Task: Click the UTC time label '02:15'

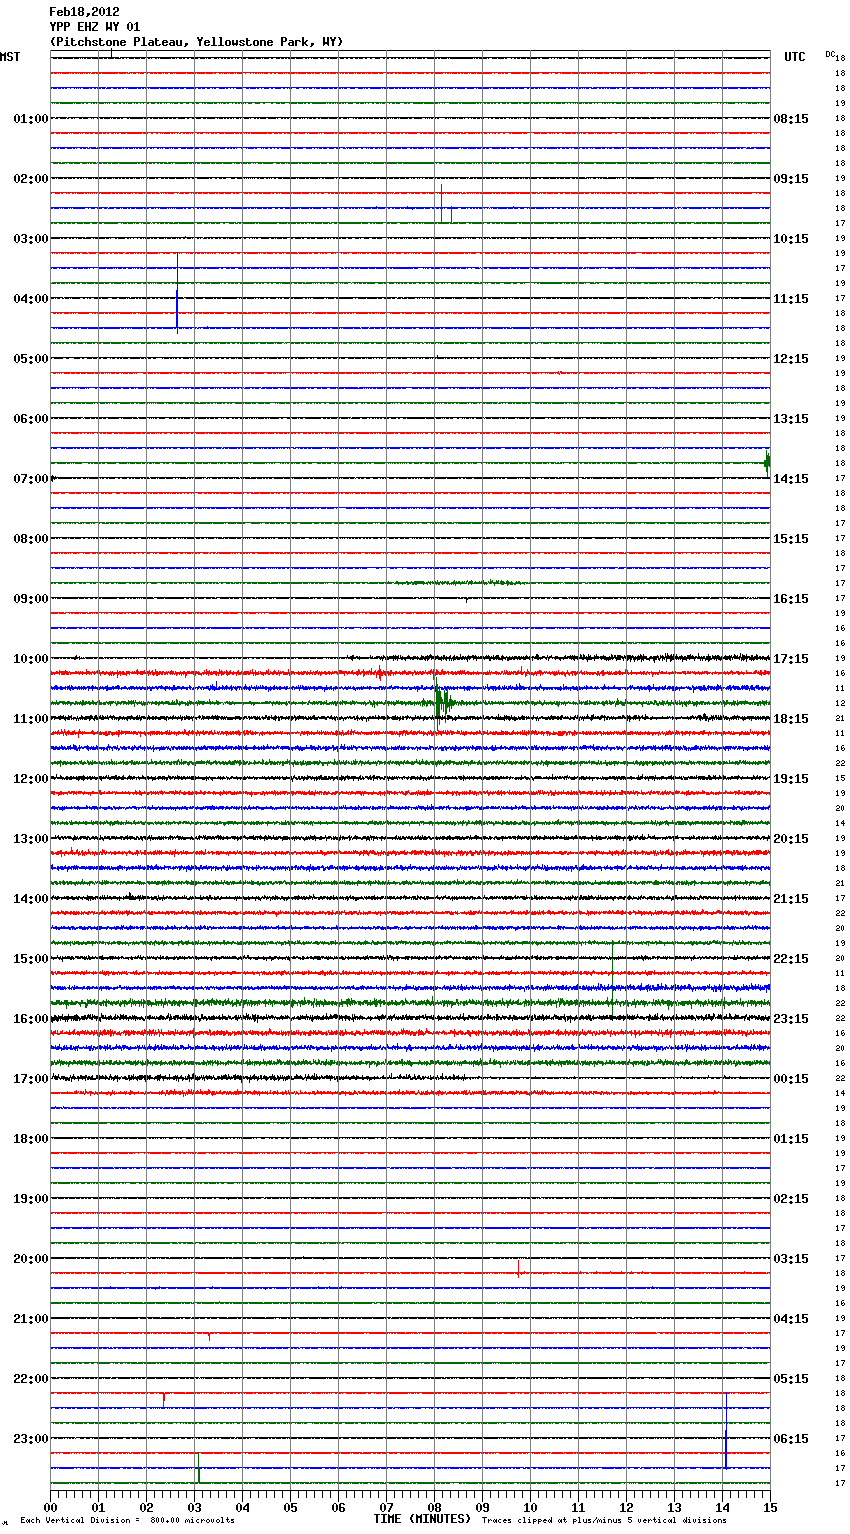Action: (791, 1199)
